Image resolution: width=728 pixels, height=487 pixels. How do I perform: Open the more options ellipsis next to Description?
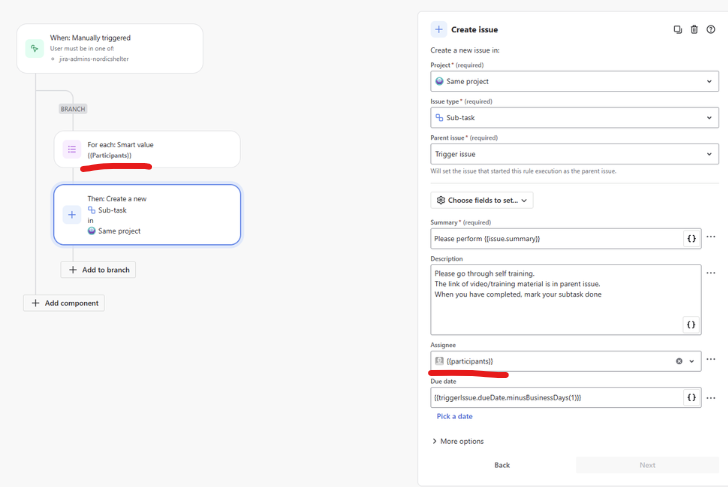711,273
